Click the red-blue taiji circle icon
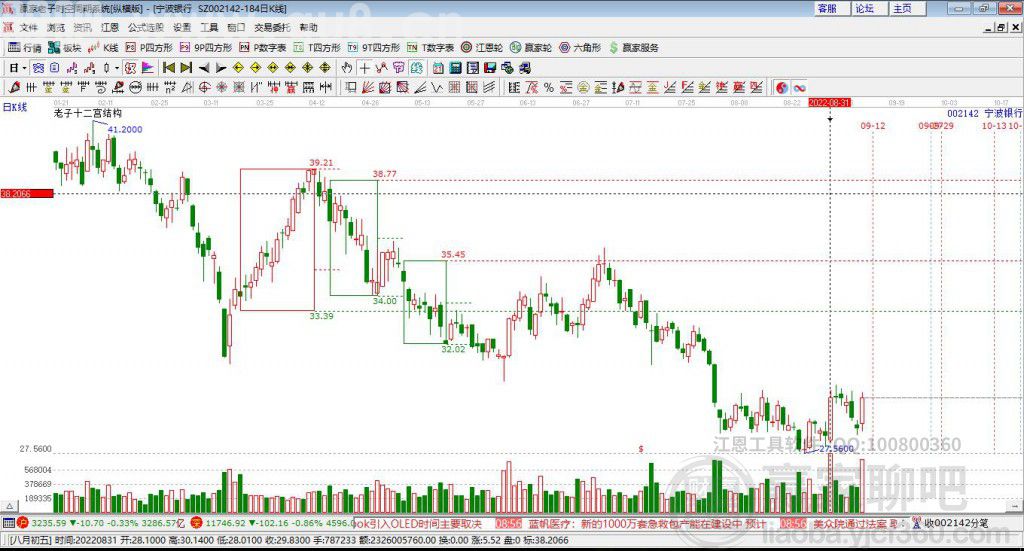 782,87
